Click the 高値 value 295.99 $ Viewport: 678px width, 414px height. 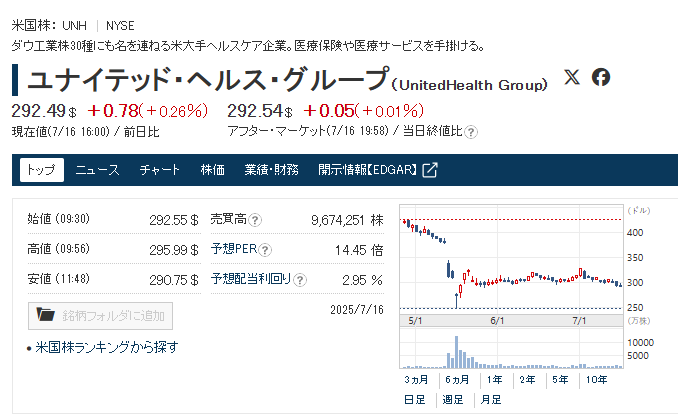click(174, 250)
